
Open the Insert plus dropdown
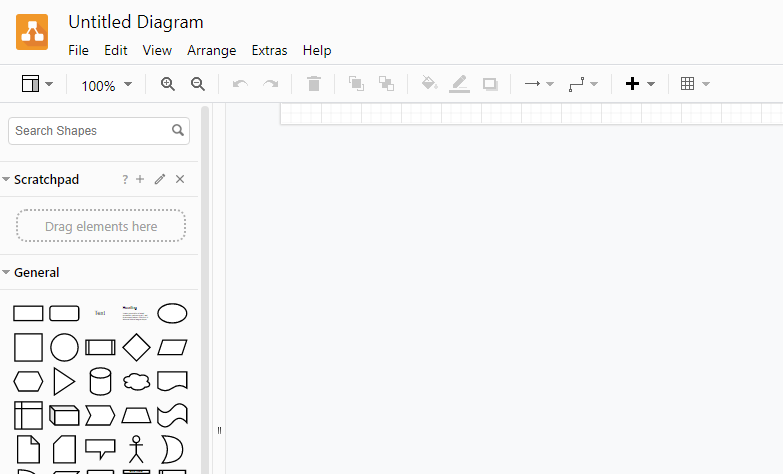[640, 84]
